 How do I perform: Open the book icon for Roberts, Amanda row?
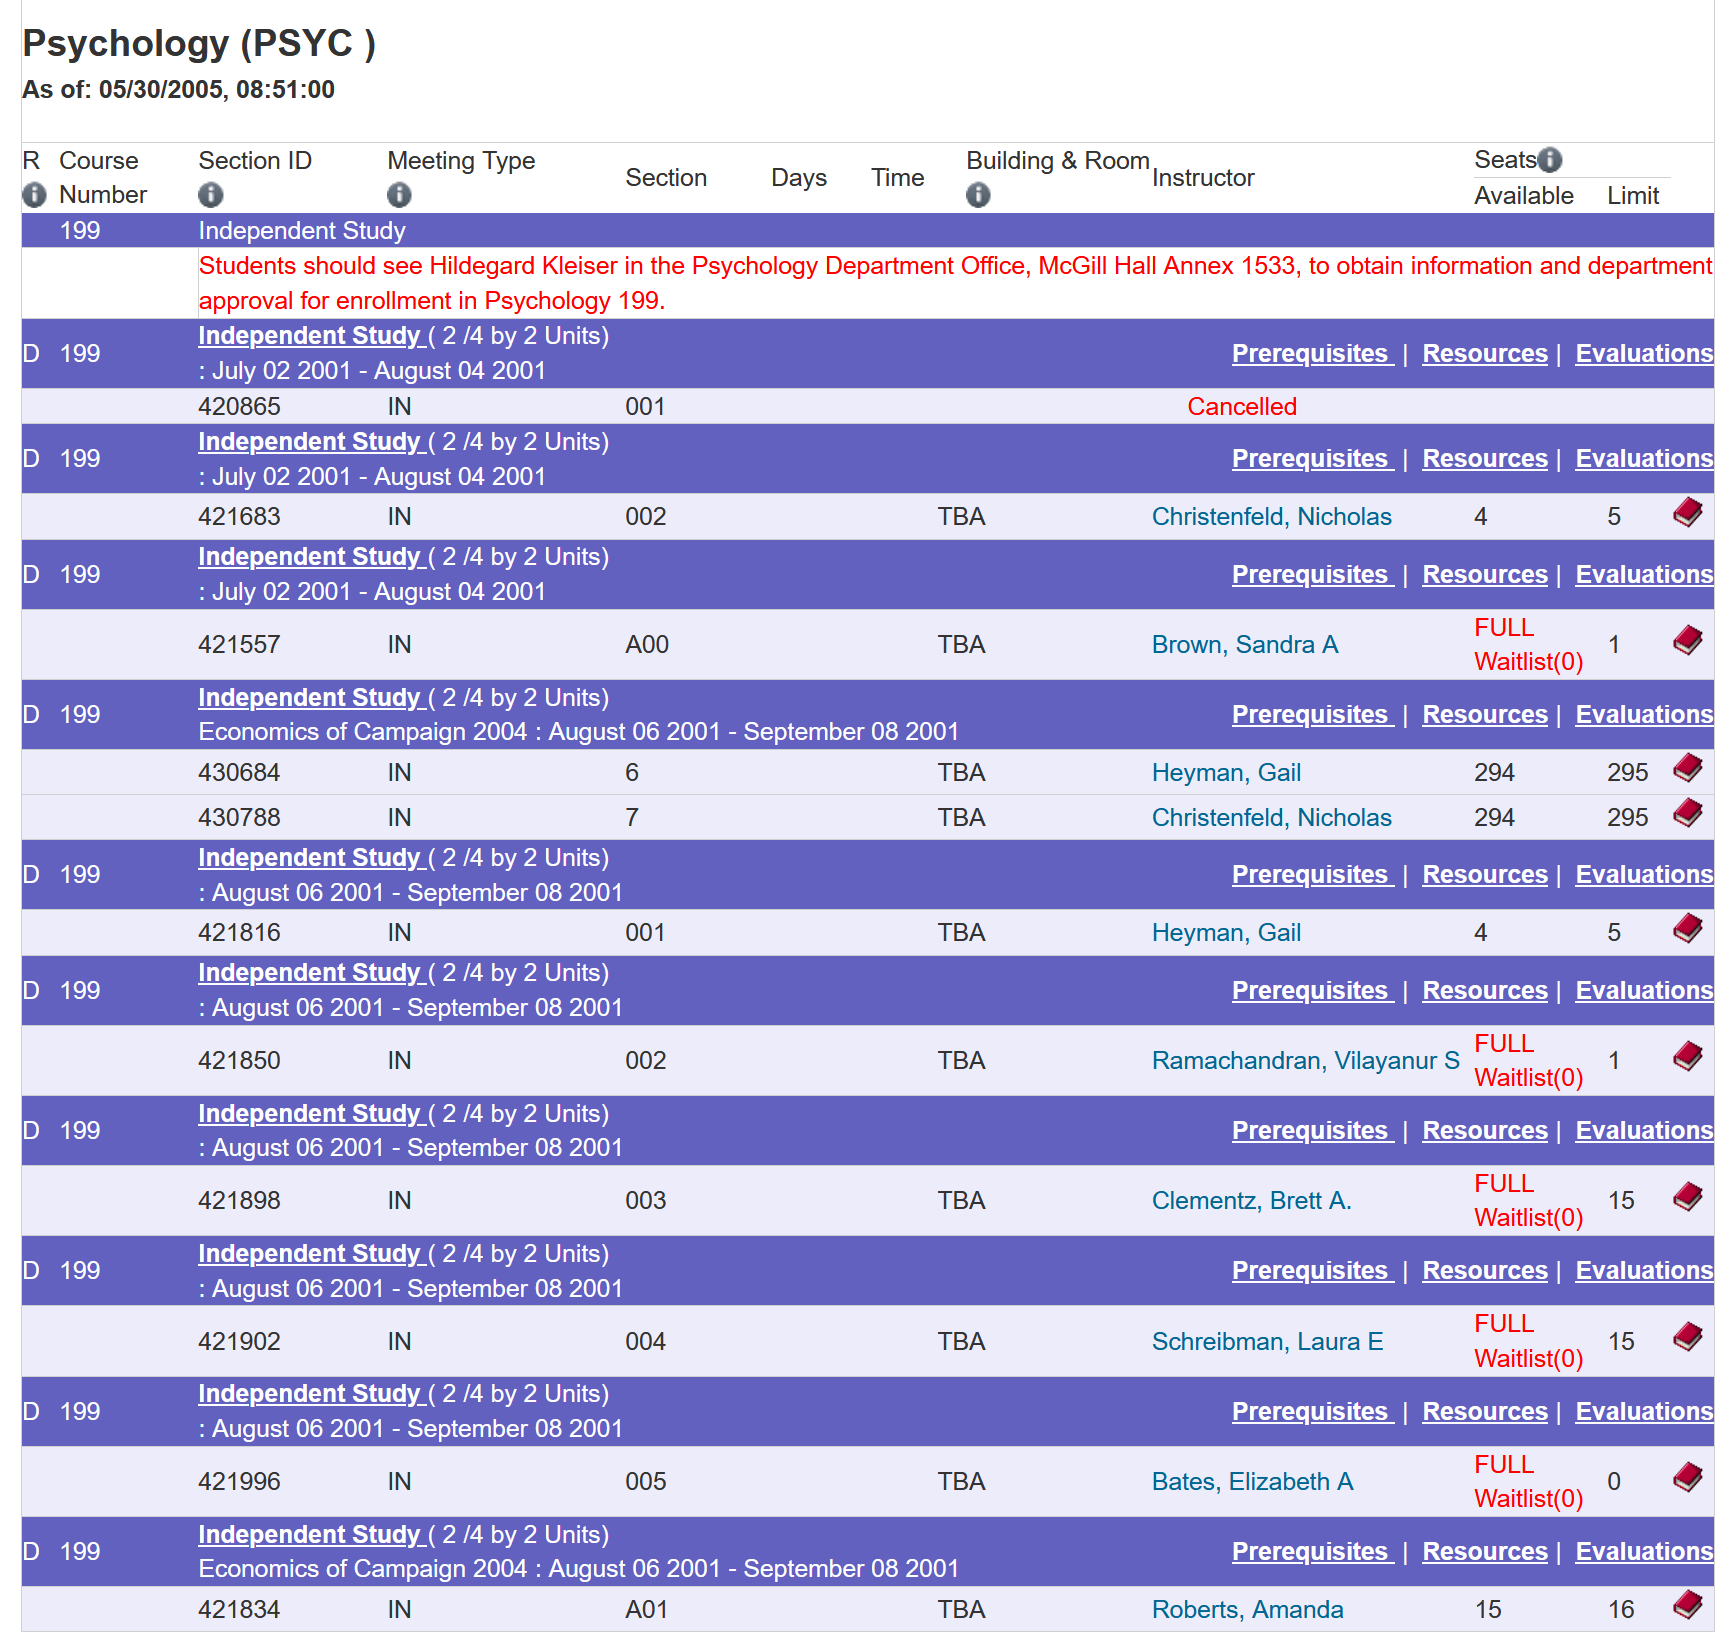(1688, 1606)
